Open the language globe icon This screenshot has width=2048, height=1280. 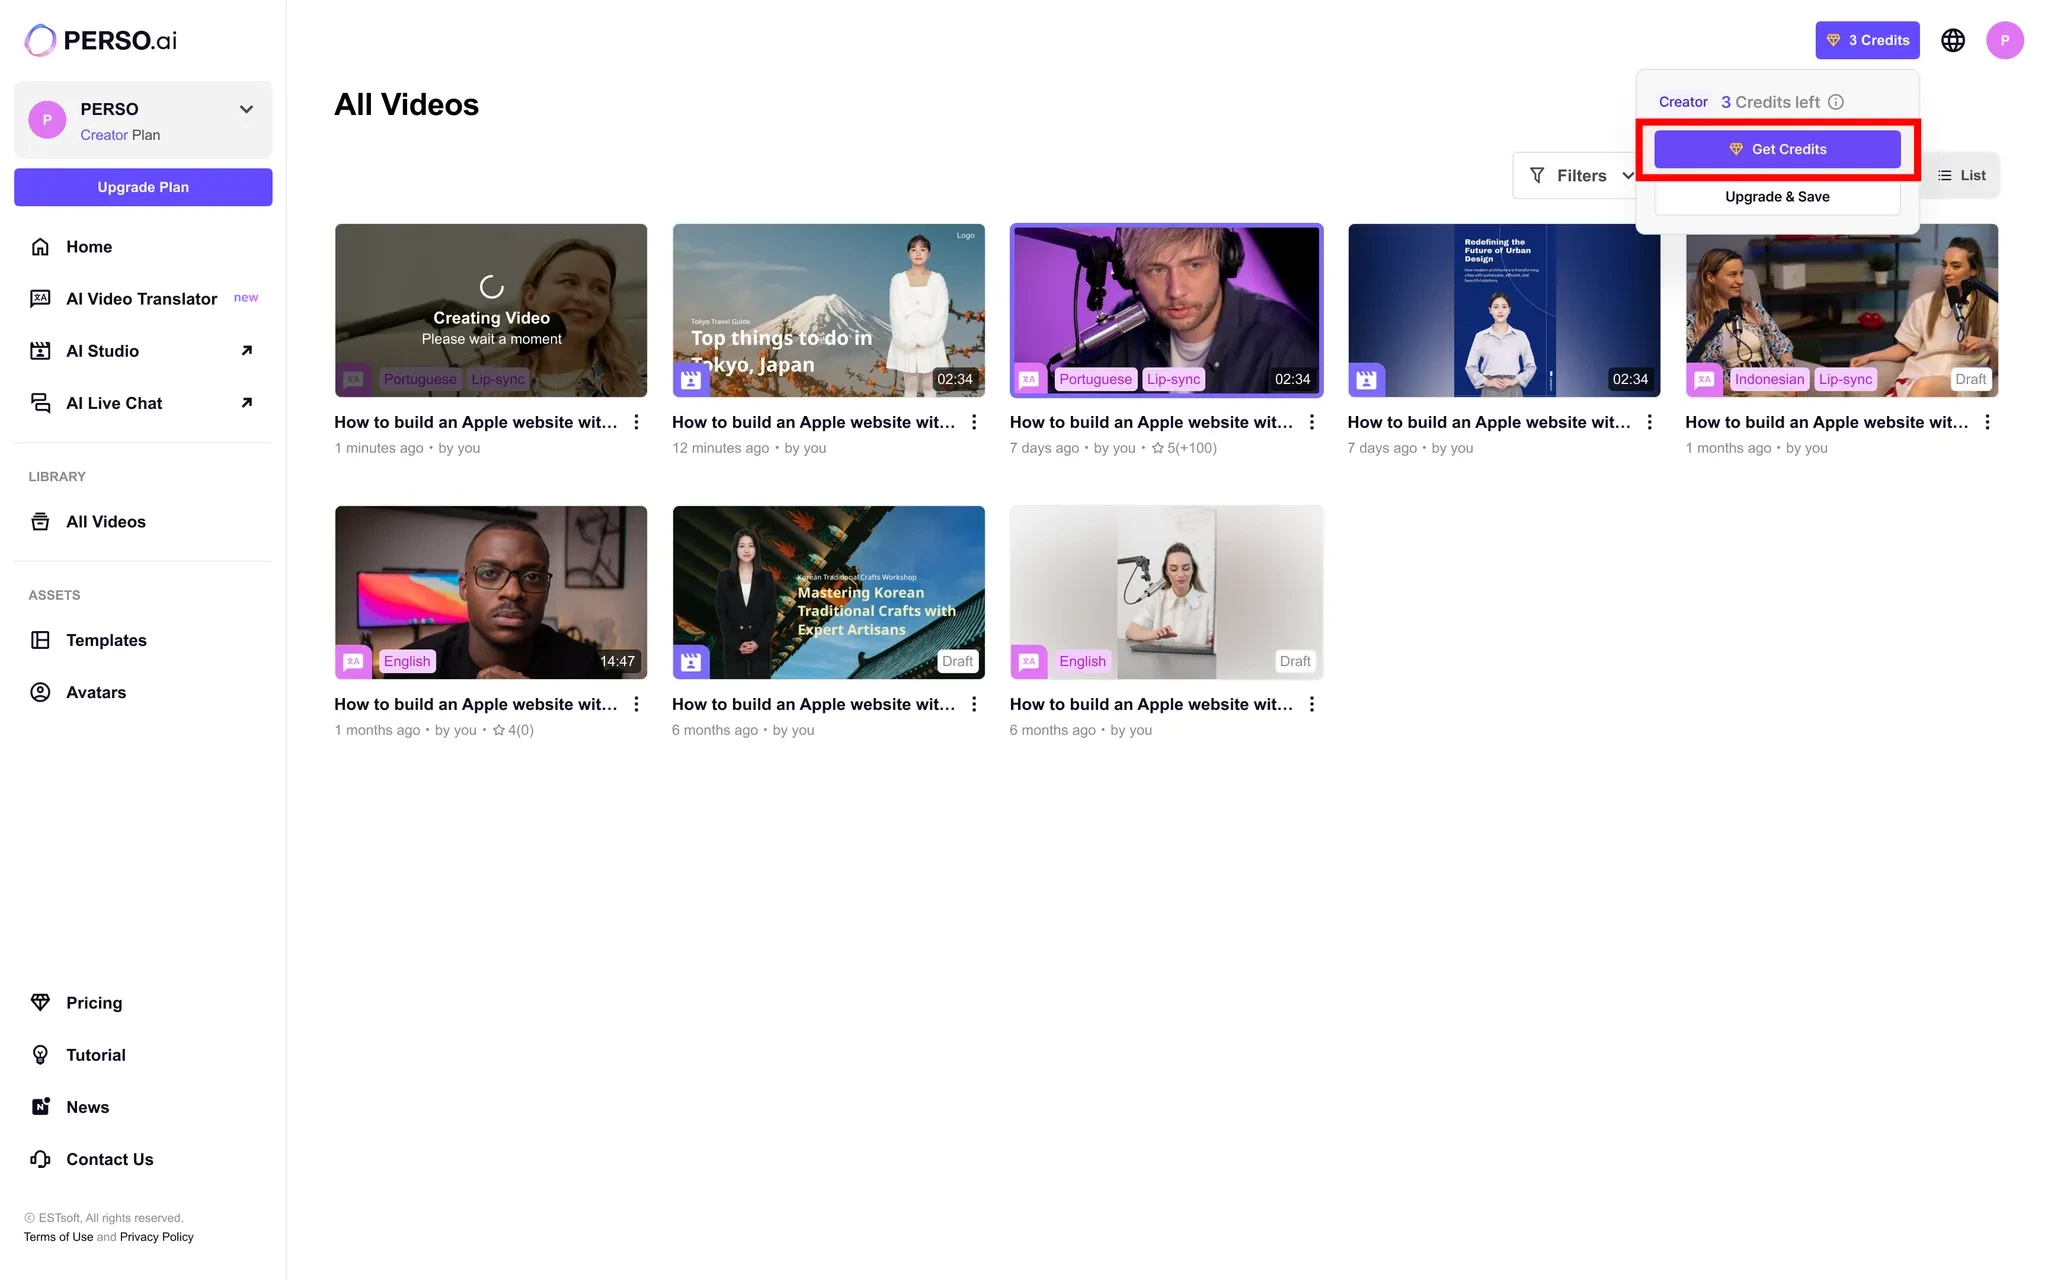pyautogui.click(x=1952, y=40)
